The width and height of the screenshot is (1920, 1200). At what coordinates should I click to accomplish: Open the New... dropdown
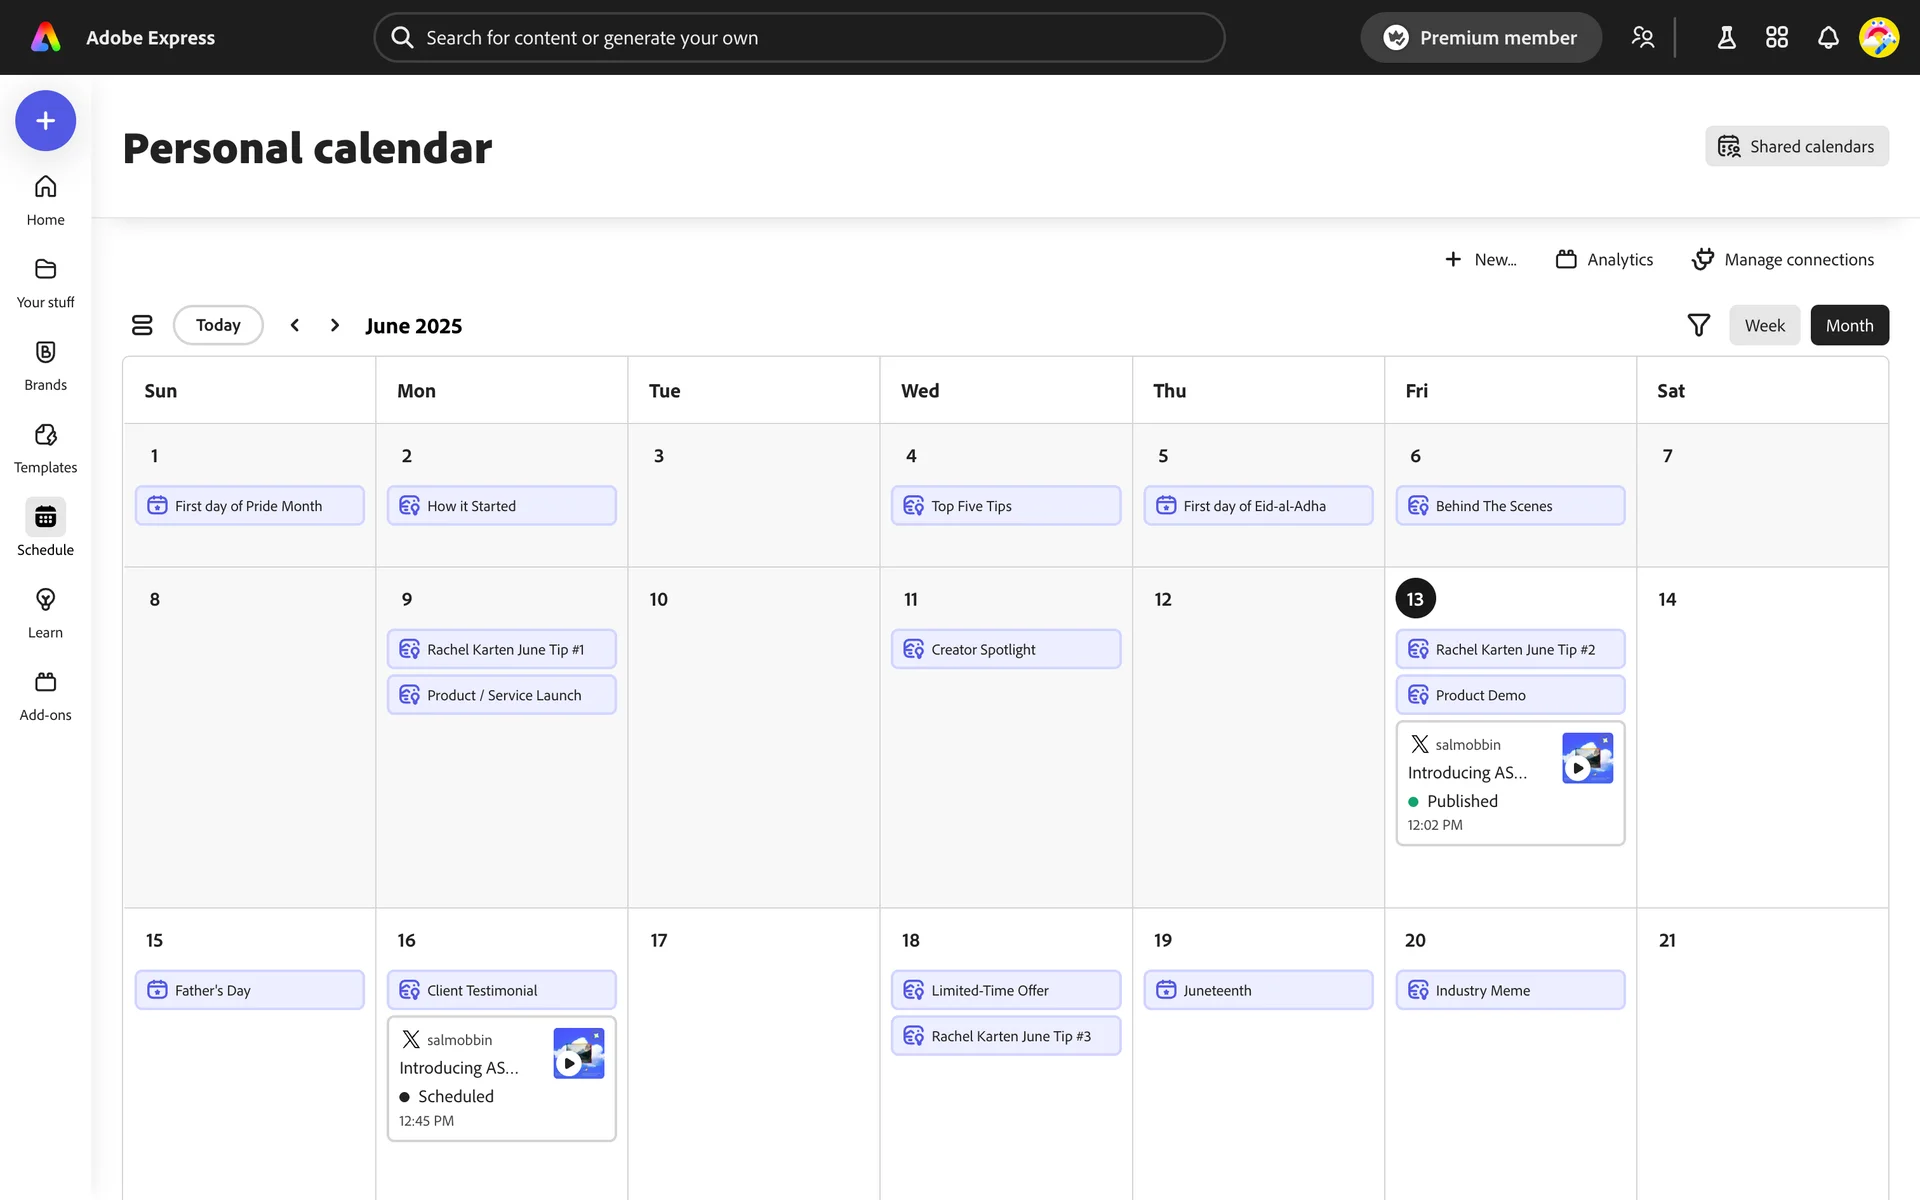pos(1481,260)
